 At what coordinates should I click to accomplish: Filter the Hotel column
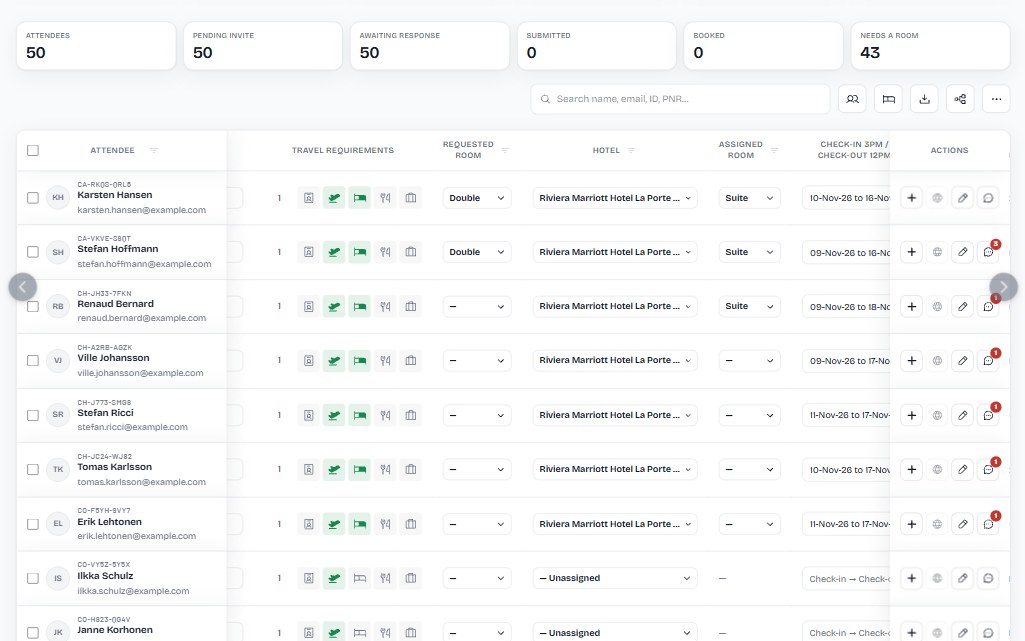tap(631, 150)
